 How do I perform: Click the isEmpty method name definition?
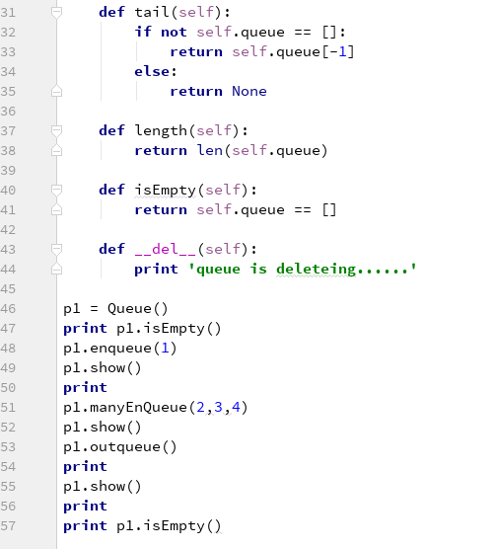pos(165,190)
